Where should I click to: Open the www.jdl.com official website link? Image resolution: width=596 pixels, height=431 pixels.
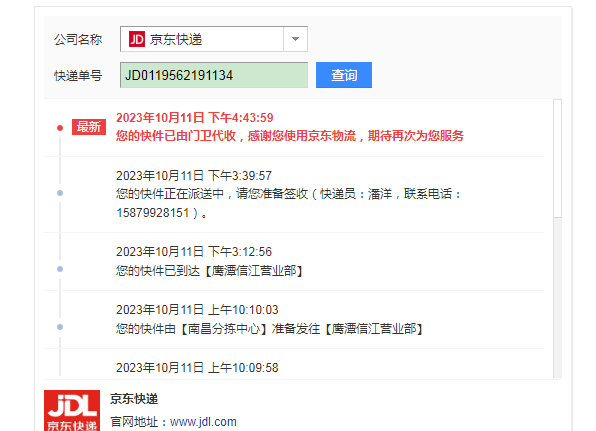click(x=203, y=422)
